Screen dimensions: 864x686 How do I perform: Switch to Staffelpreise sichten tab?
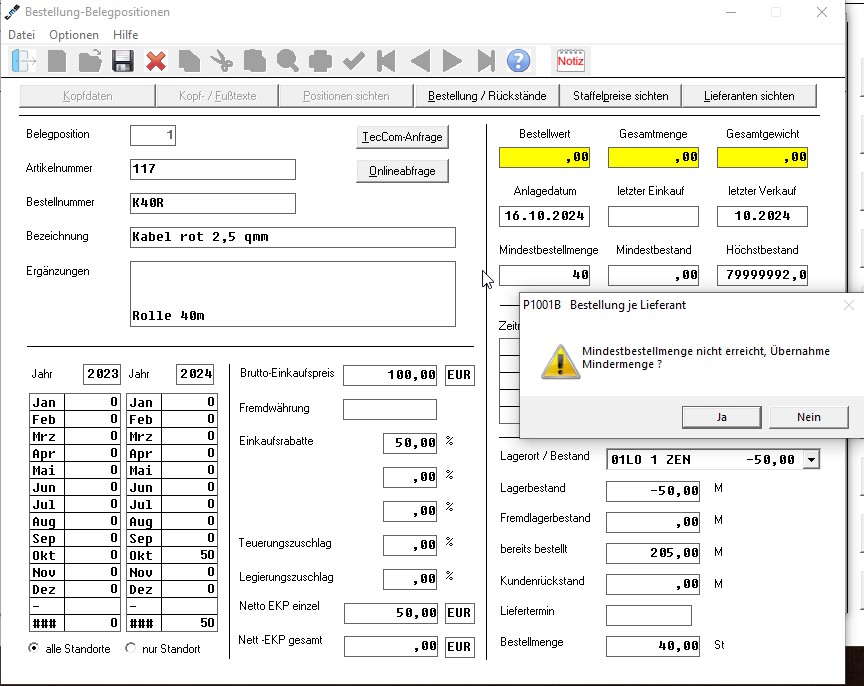pyautogui.click(x=620, y=96)
